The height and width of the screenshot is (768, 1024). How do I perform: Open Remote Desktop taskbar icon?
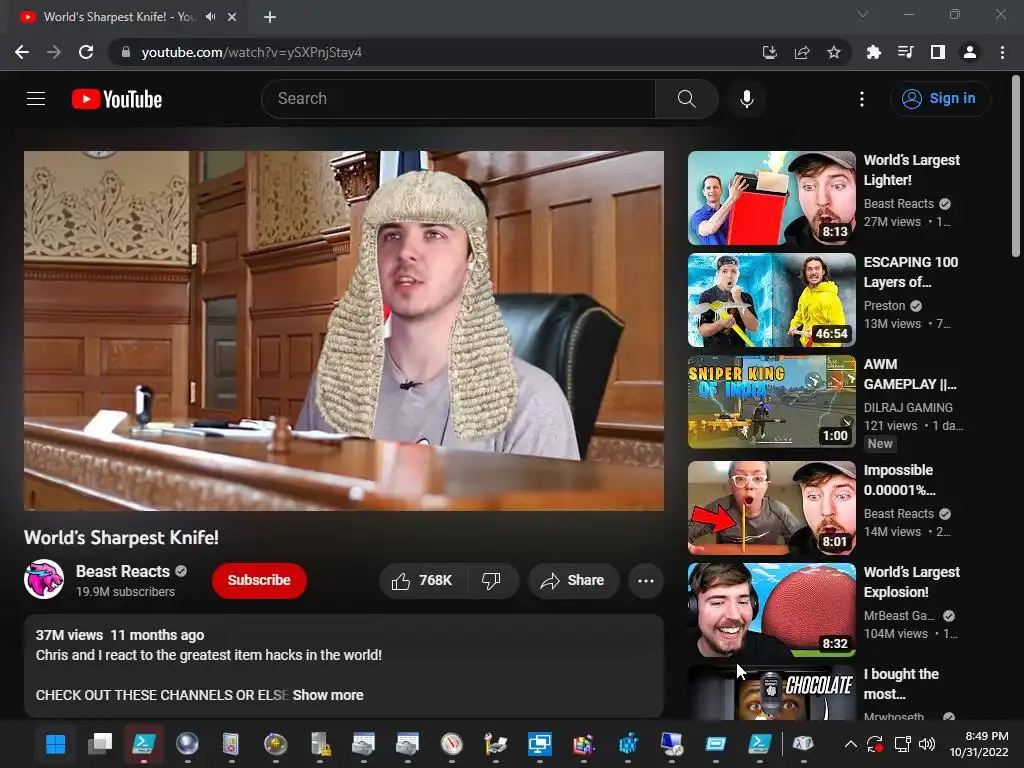540,744
